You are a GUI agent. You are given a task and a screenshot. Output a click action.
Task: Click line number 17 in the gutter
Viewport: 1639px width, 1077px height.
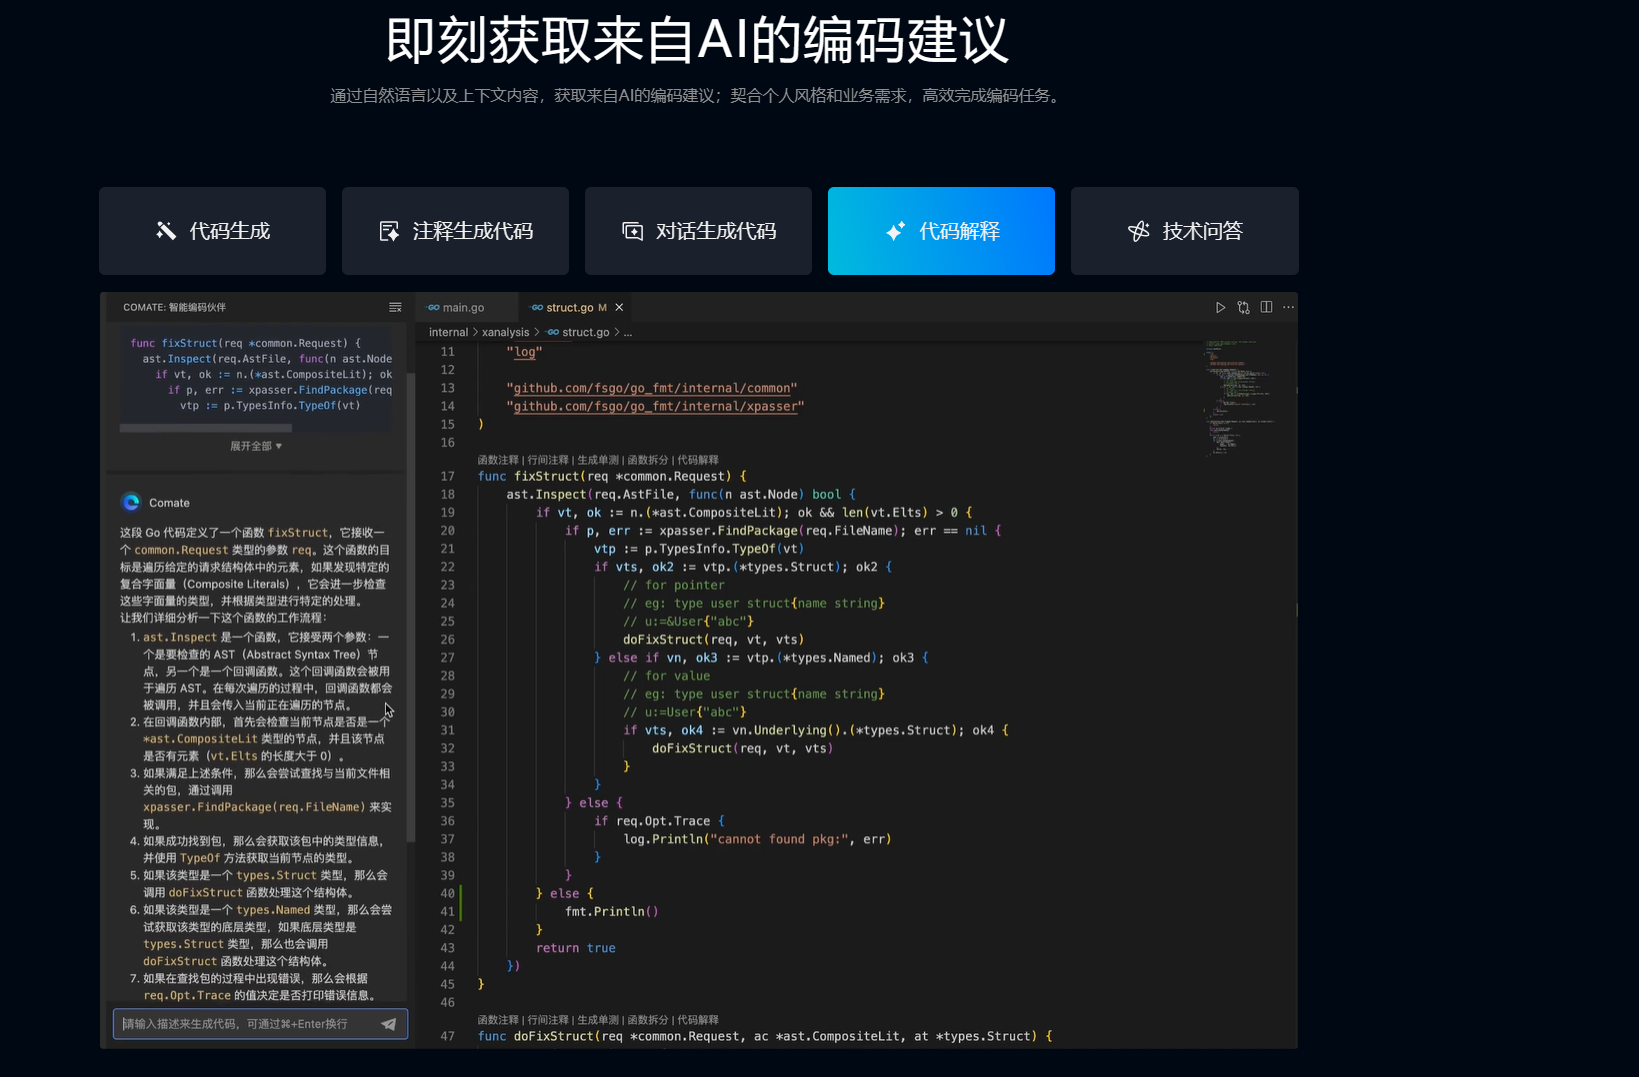[448, 476]
